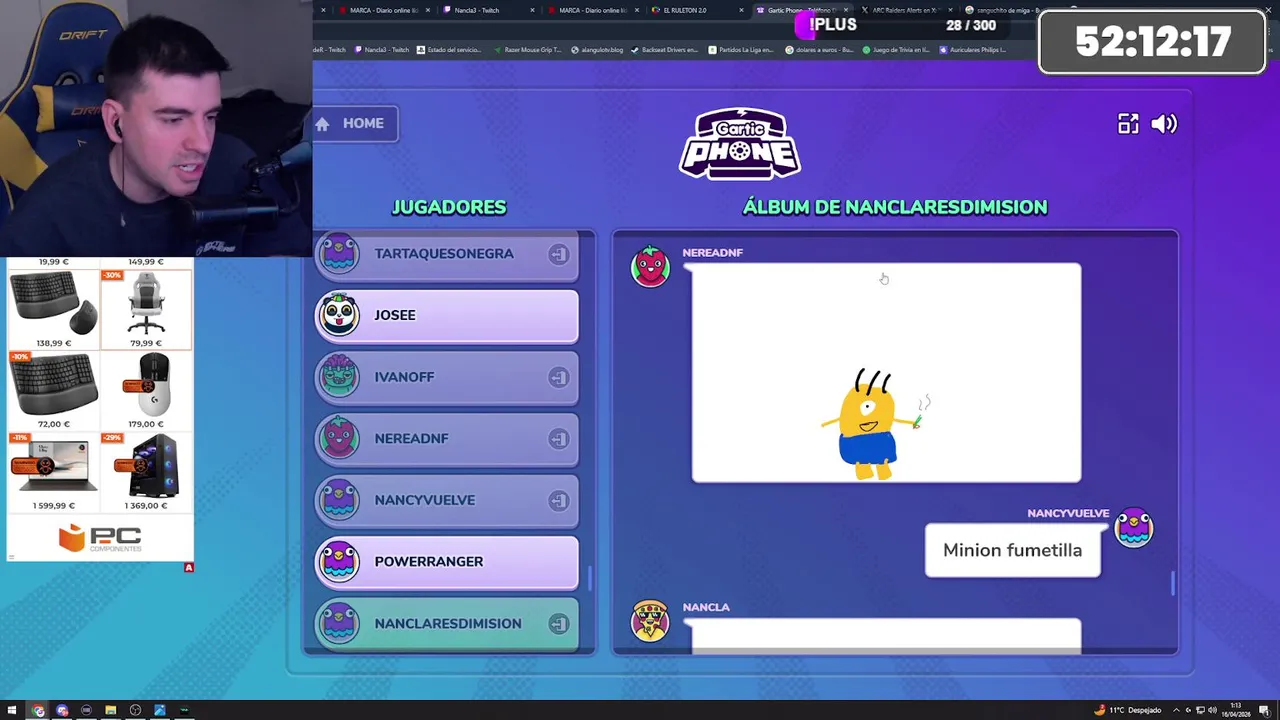Open the 1 369,00 € desktop PC ad product

pyautogui.click(x=146, y=471)
